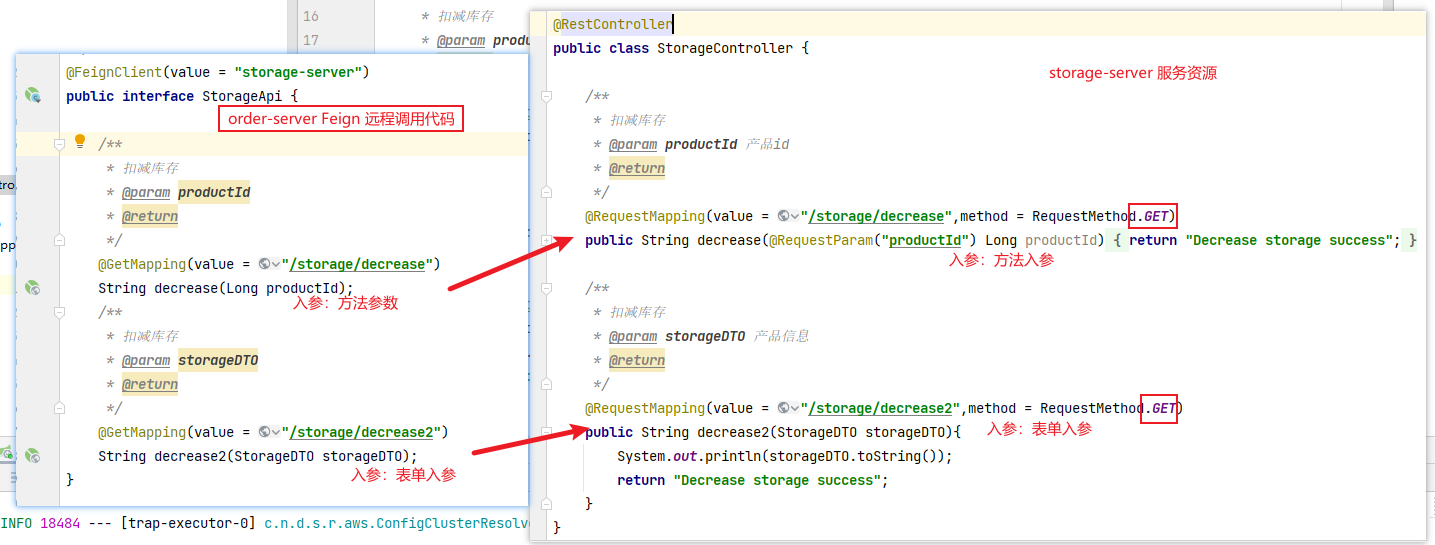Click @RestController annotation
Viewport: 1435px width, 545px height.
point(613,24)
